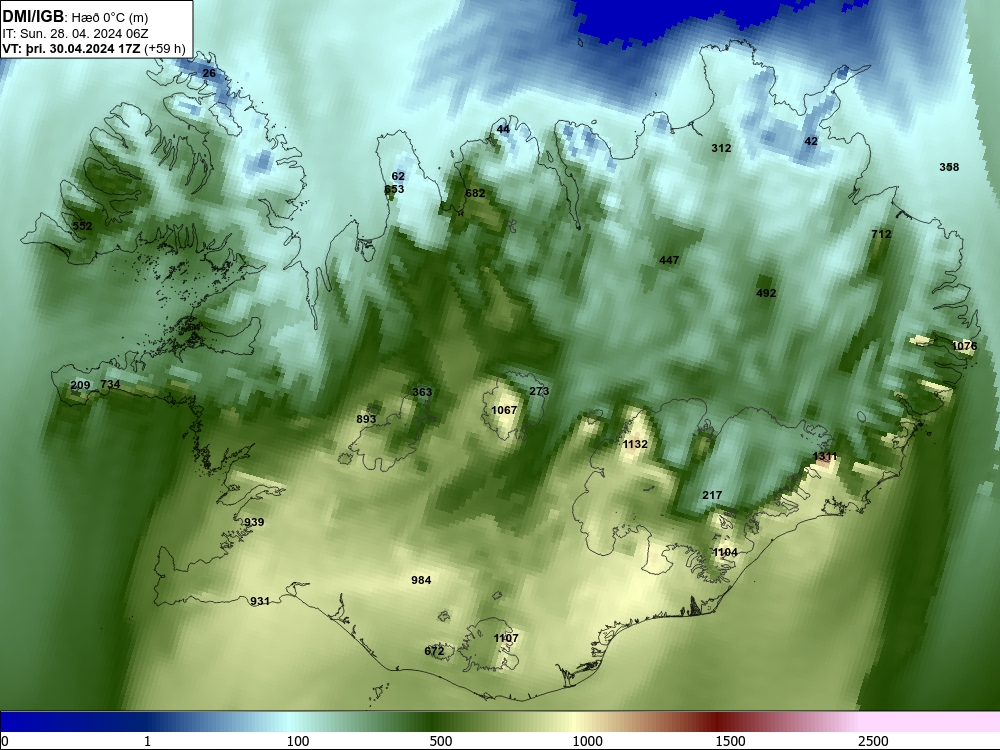Click the map value 42 in the northeast

click(811, 142)
